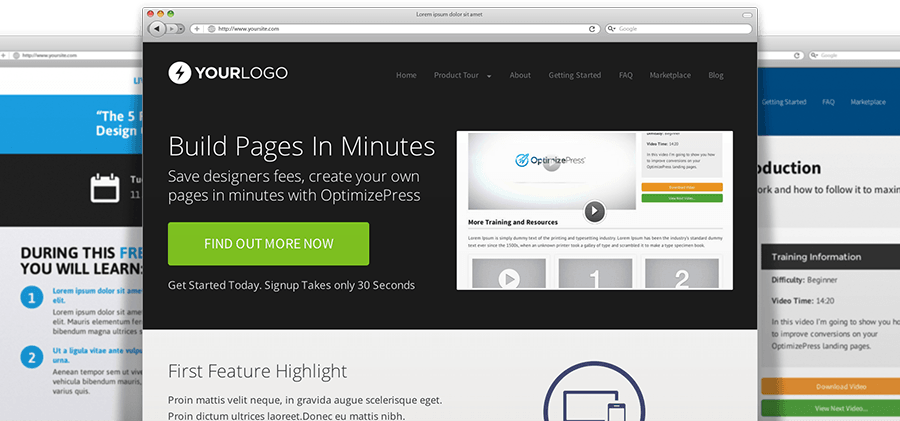Click the plus add-bookmark button
900x421 pixels.
click(x=196, y=29)
